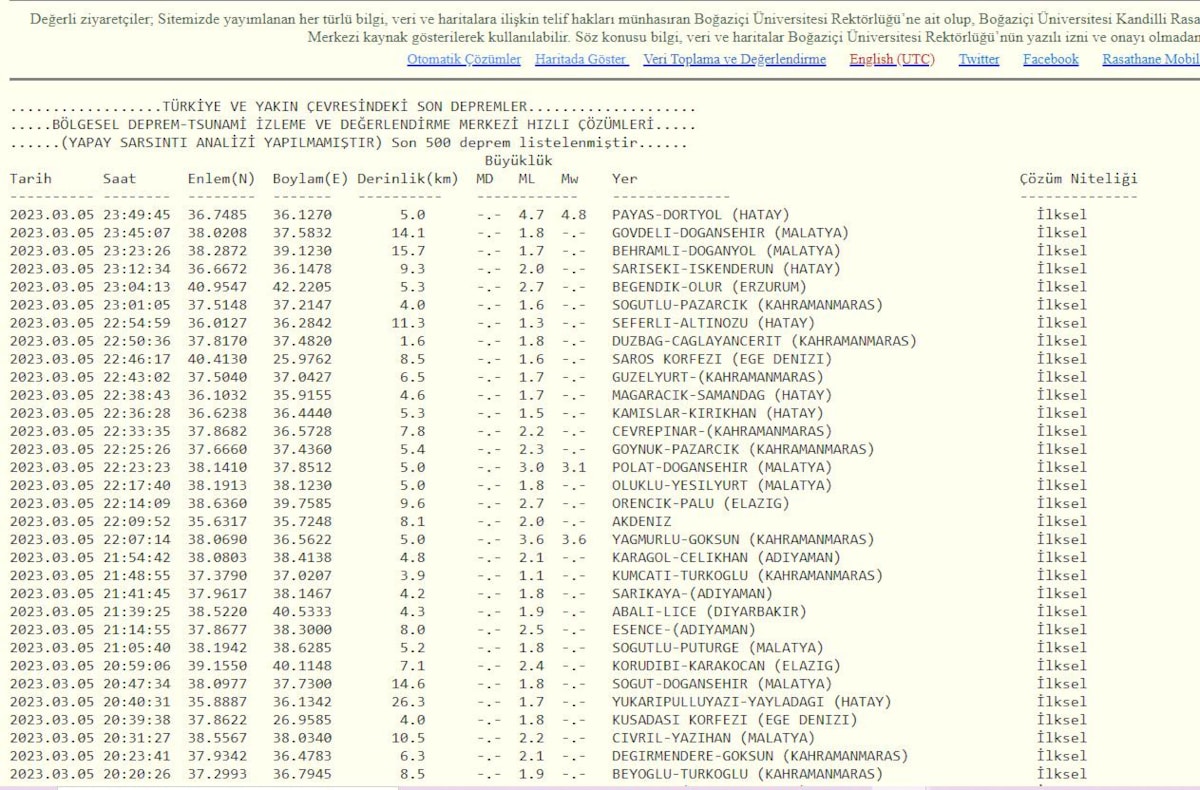This screenshot has width=1200, height=790.
Task: Click the Büyüklük heading text
Action: (518, 161)
